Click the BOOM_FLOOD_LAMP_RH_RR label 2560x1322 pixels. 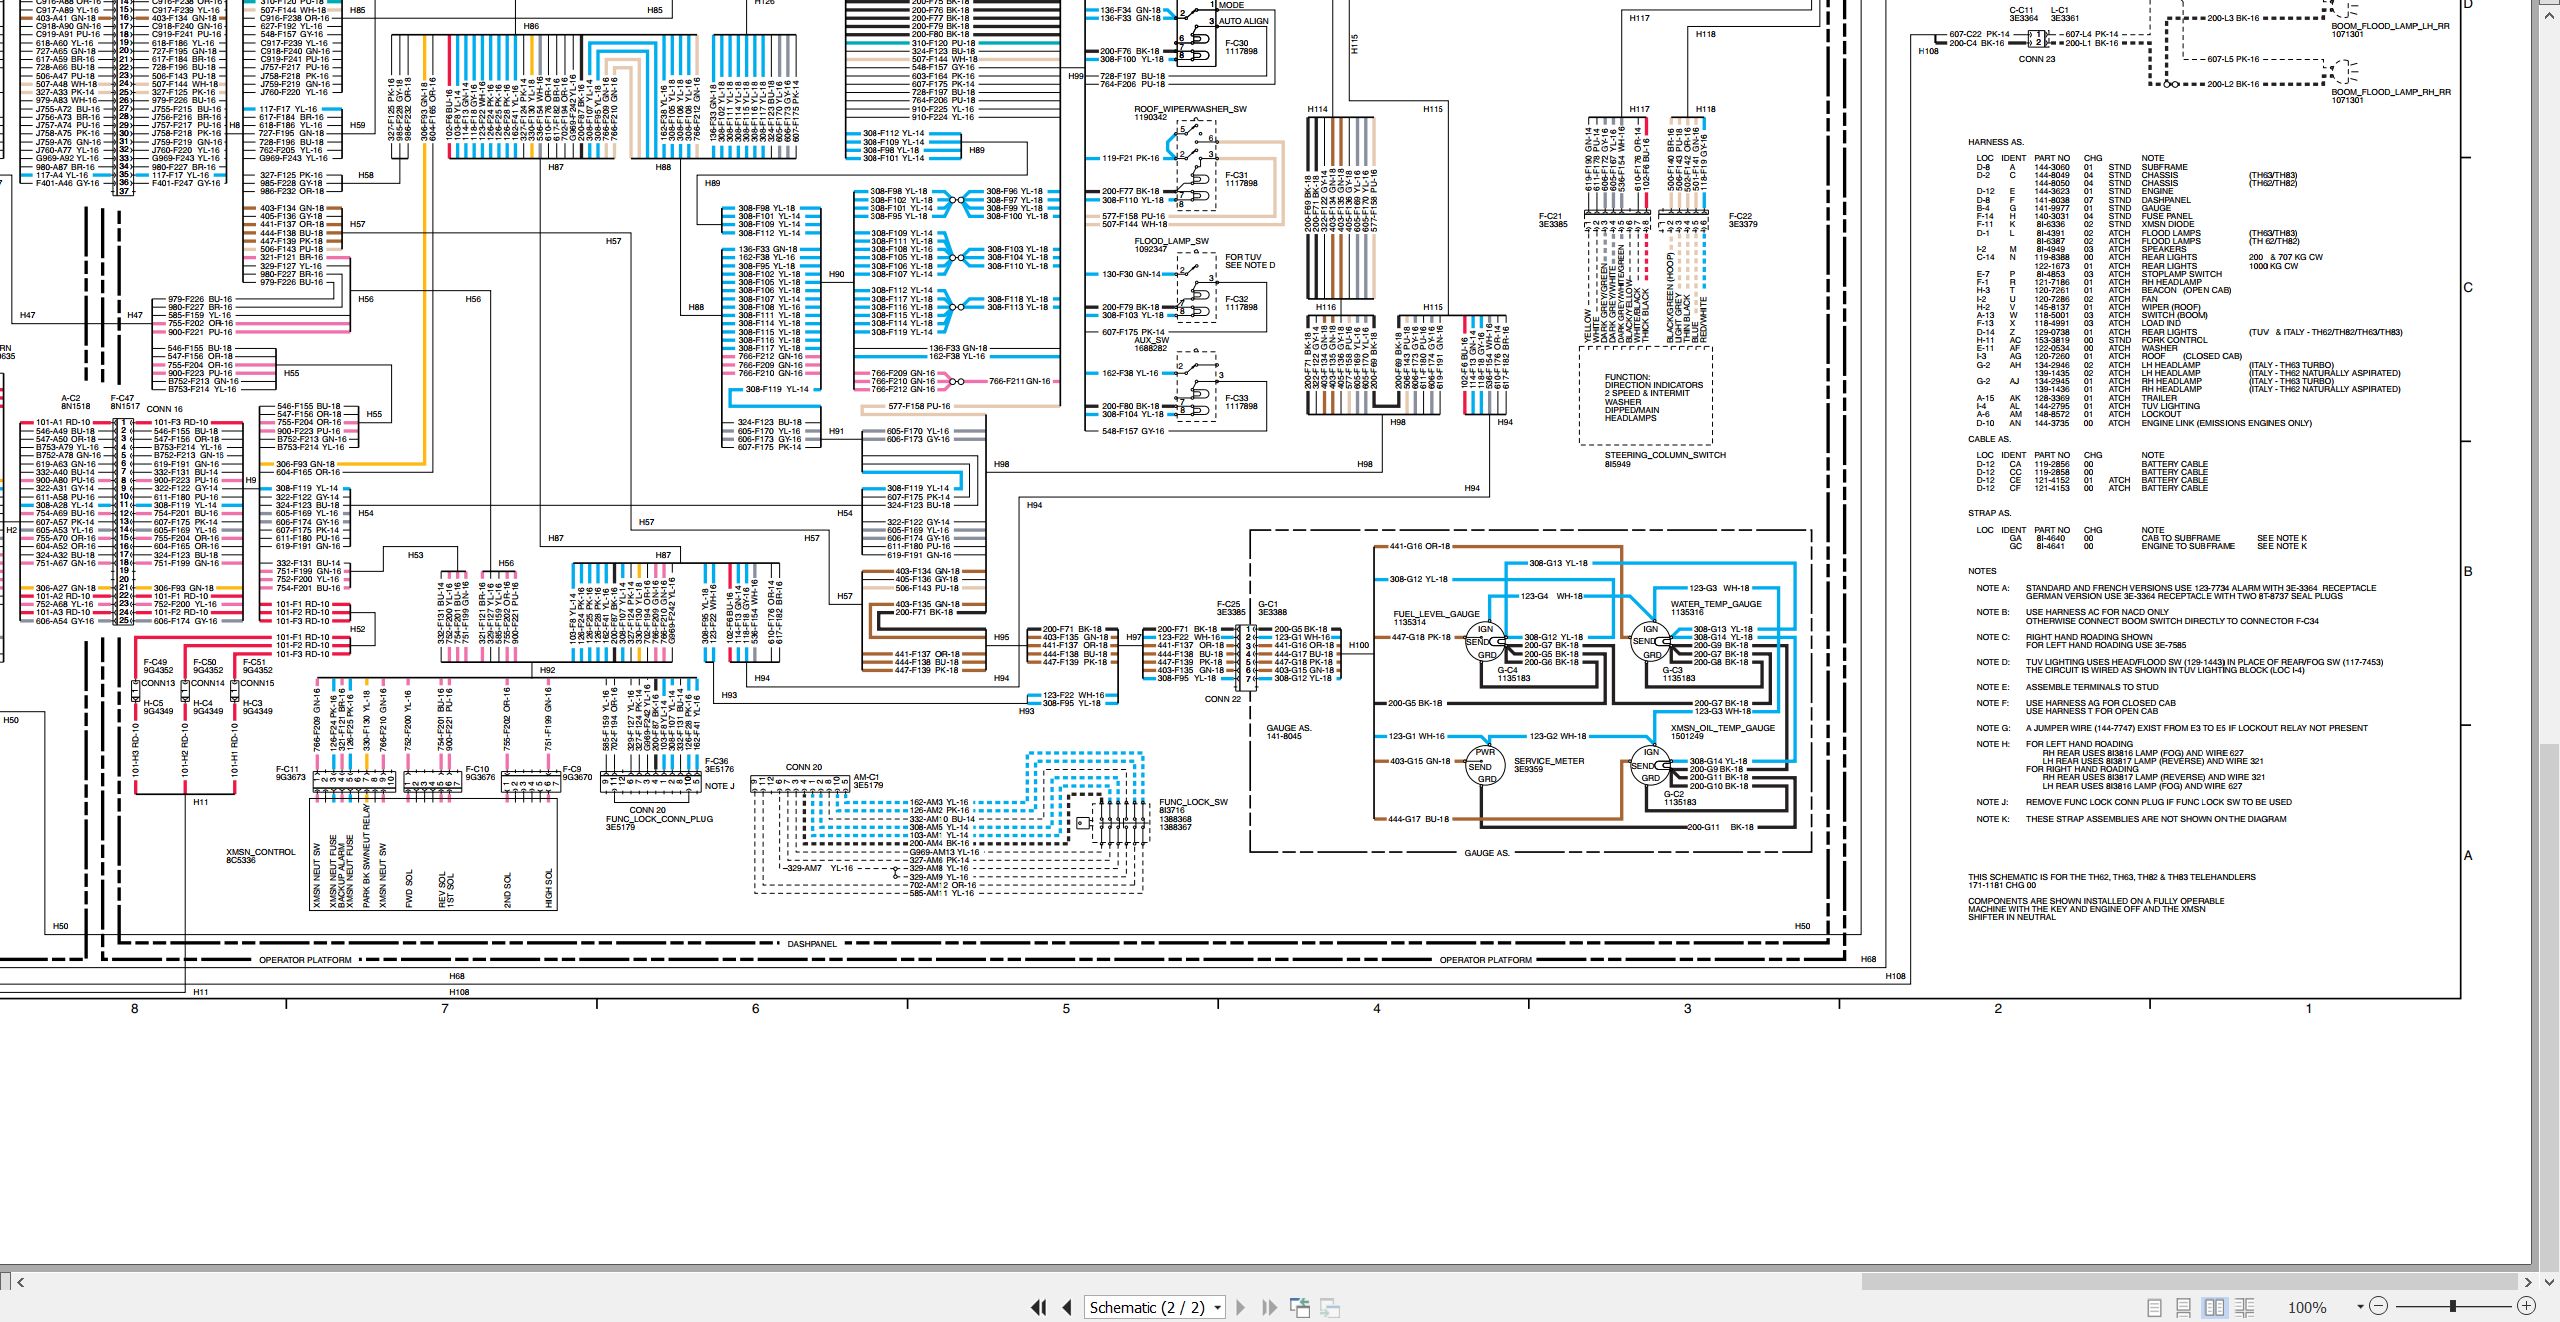(x=2391, y=92)
